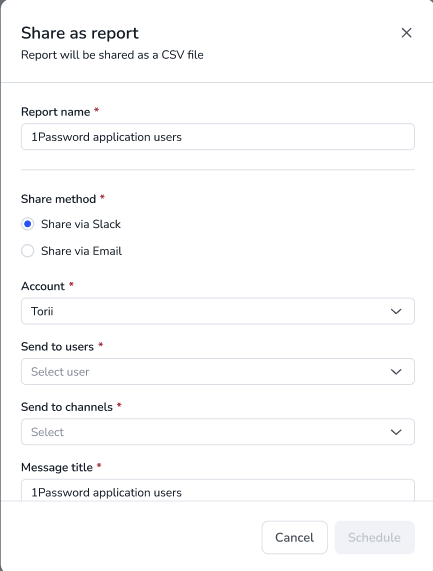This screenshot has width=433, height=571.
Task: Click the Send to users field label
Action: 57,346
